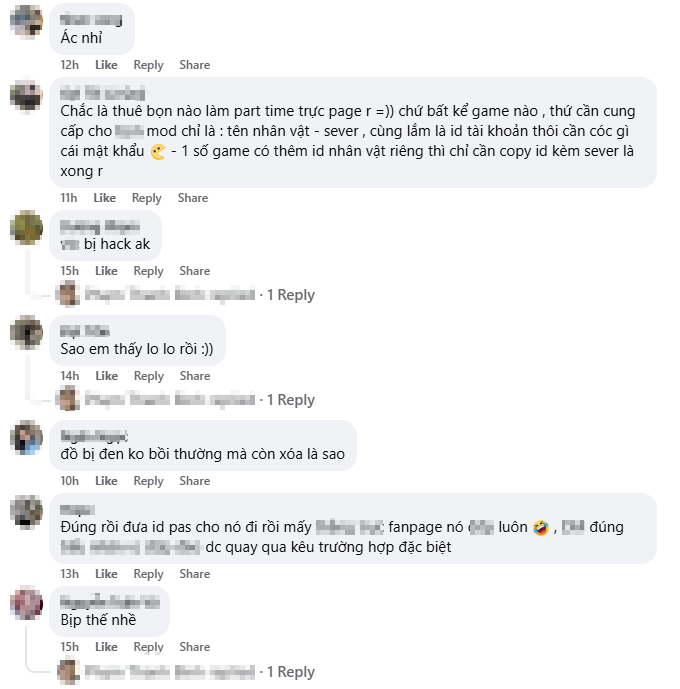Click the laughing emoji in the fanpage comment
The height and width of the screenshot is (689, 680).
coord(541,526)
